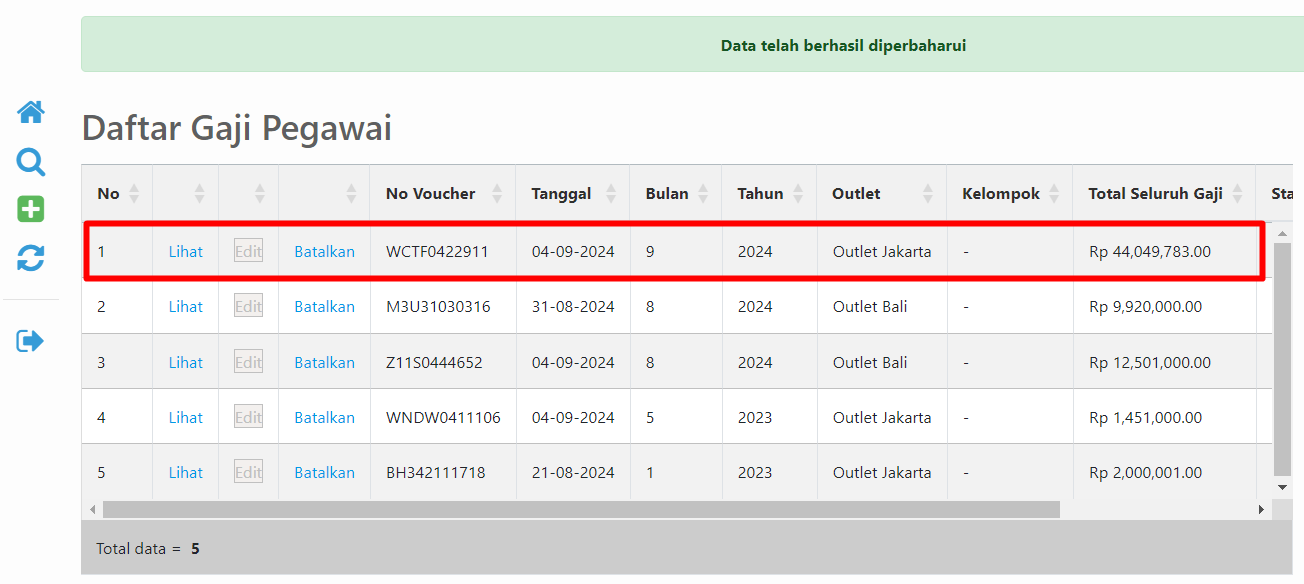
Task: Sort by Outlet column header
Action: (882, 194)
